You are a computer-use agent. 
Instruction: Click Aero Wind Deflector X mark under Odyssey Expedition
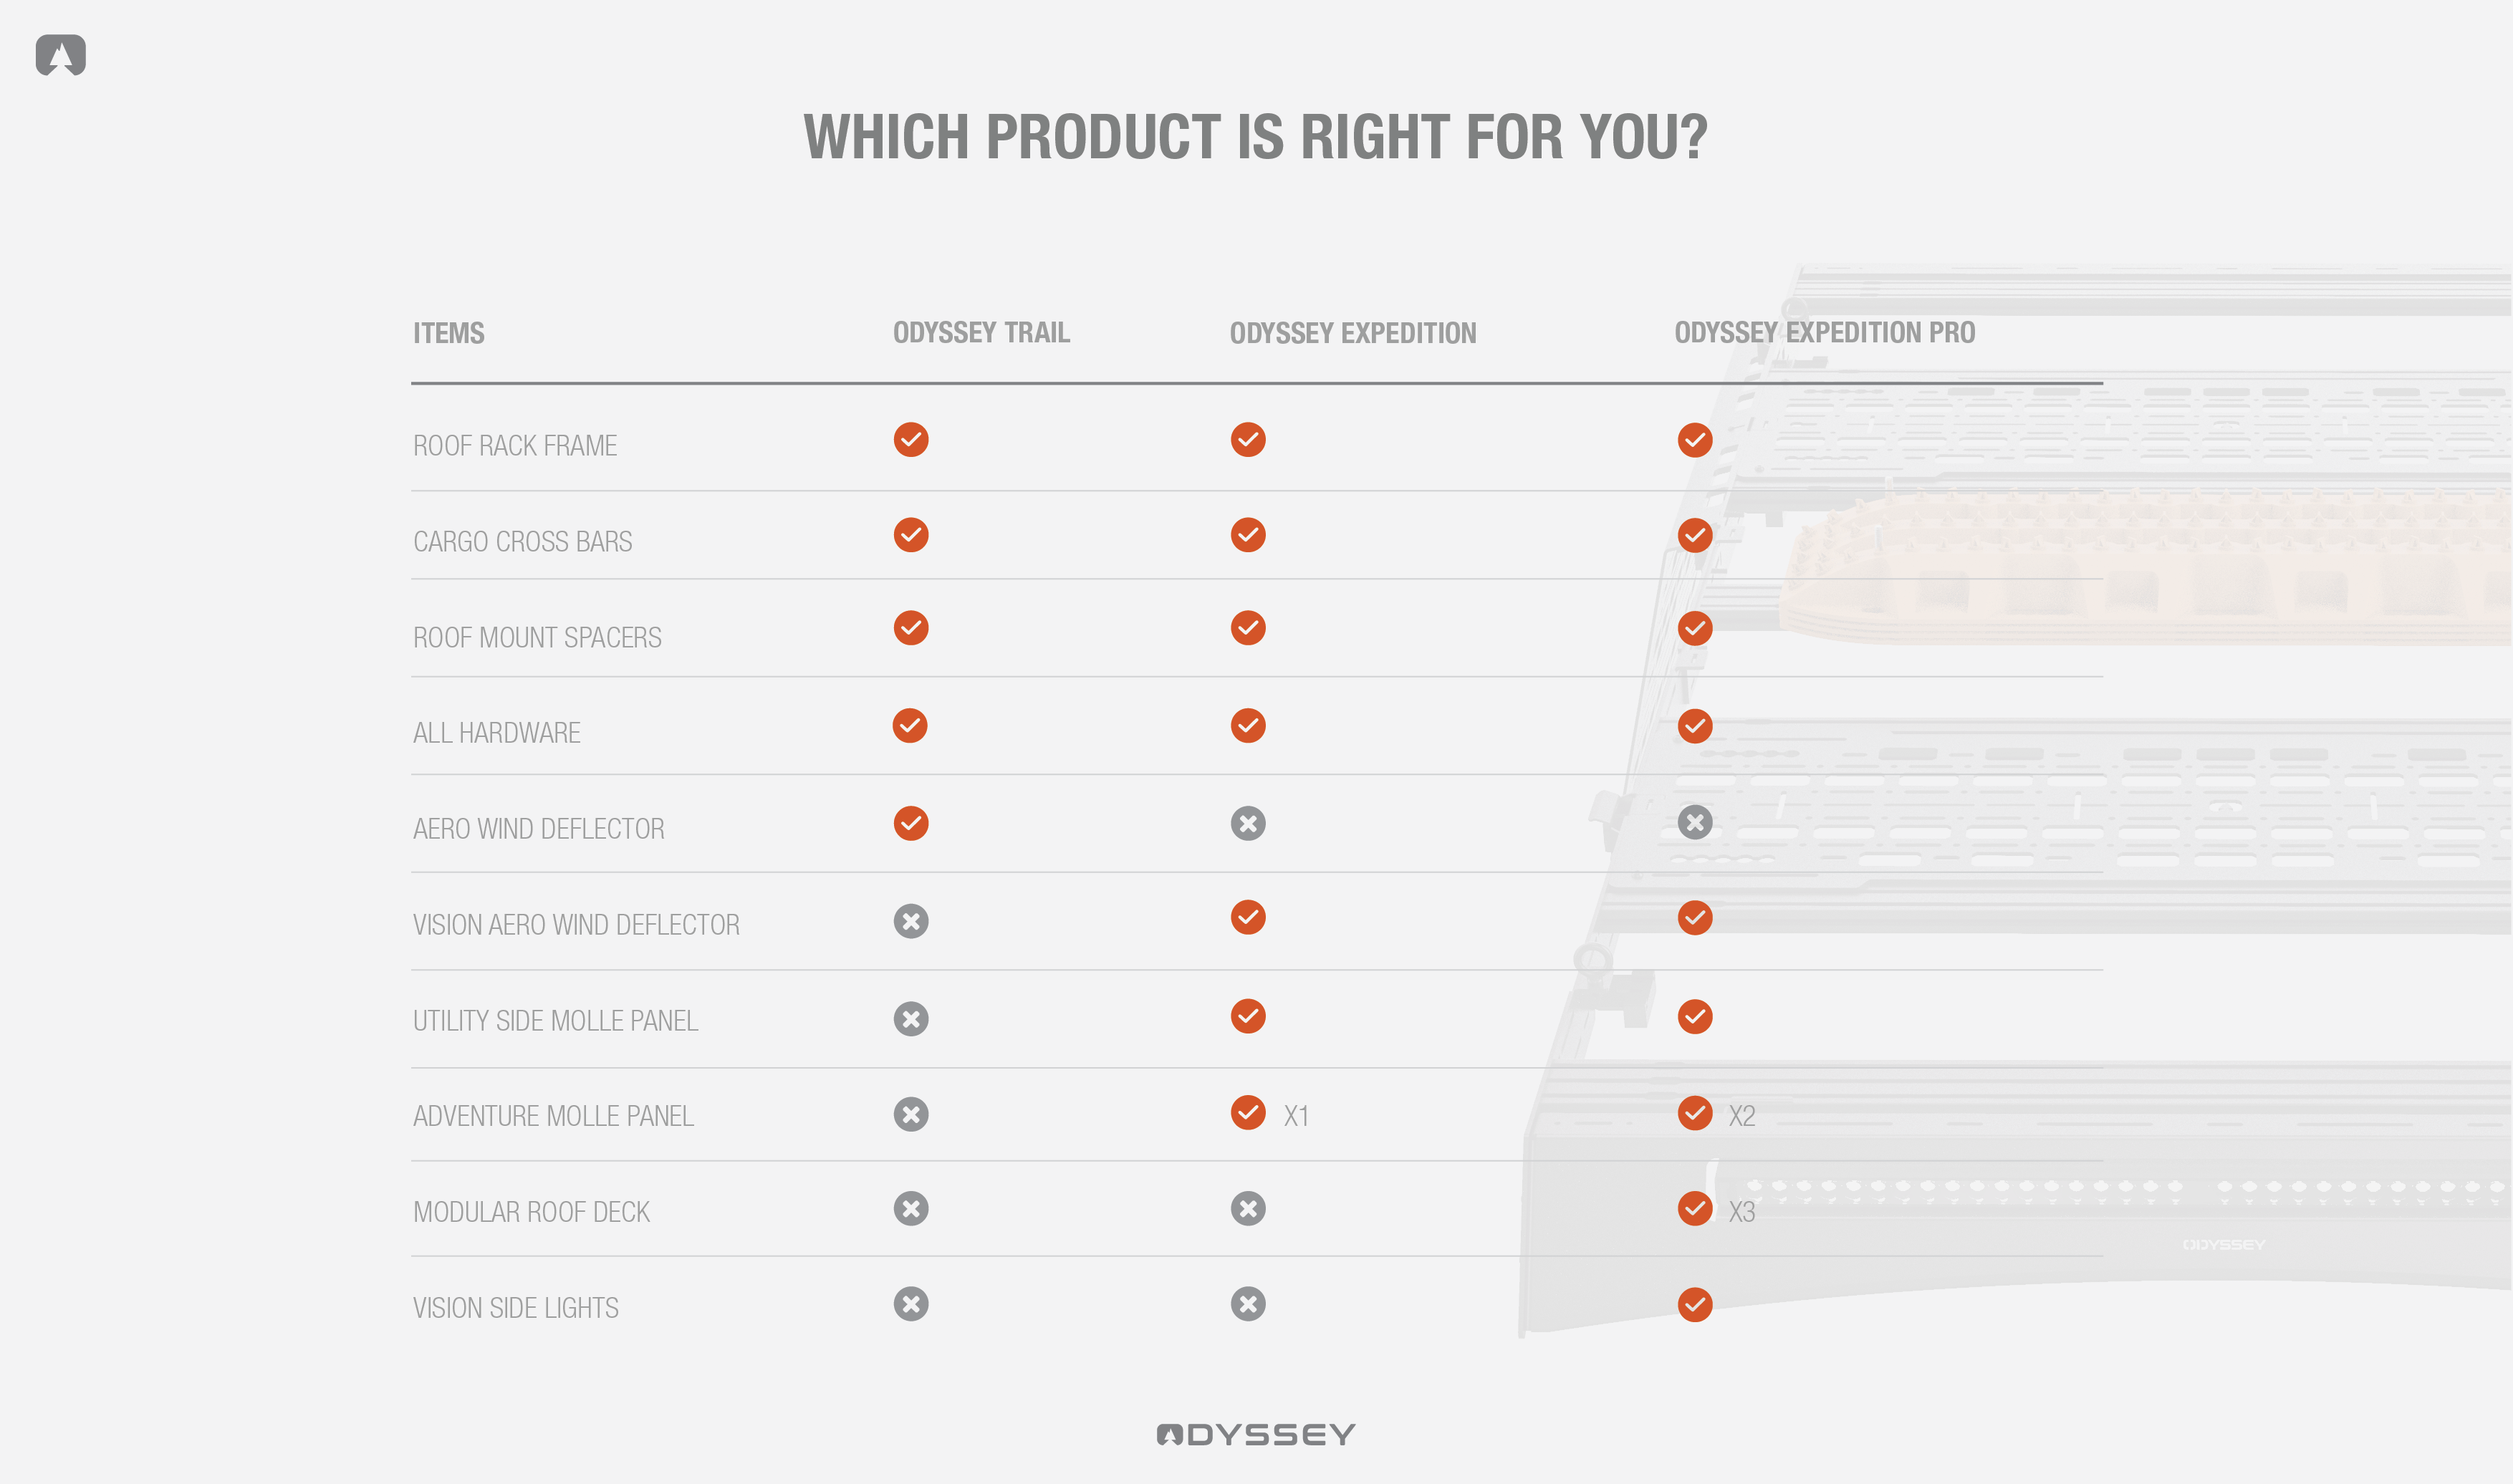tap(1248, 823)
